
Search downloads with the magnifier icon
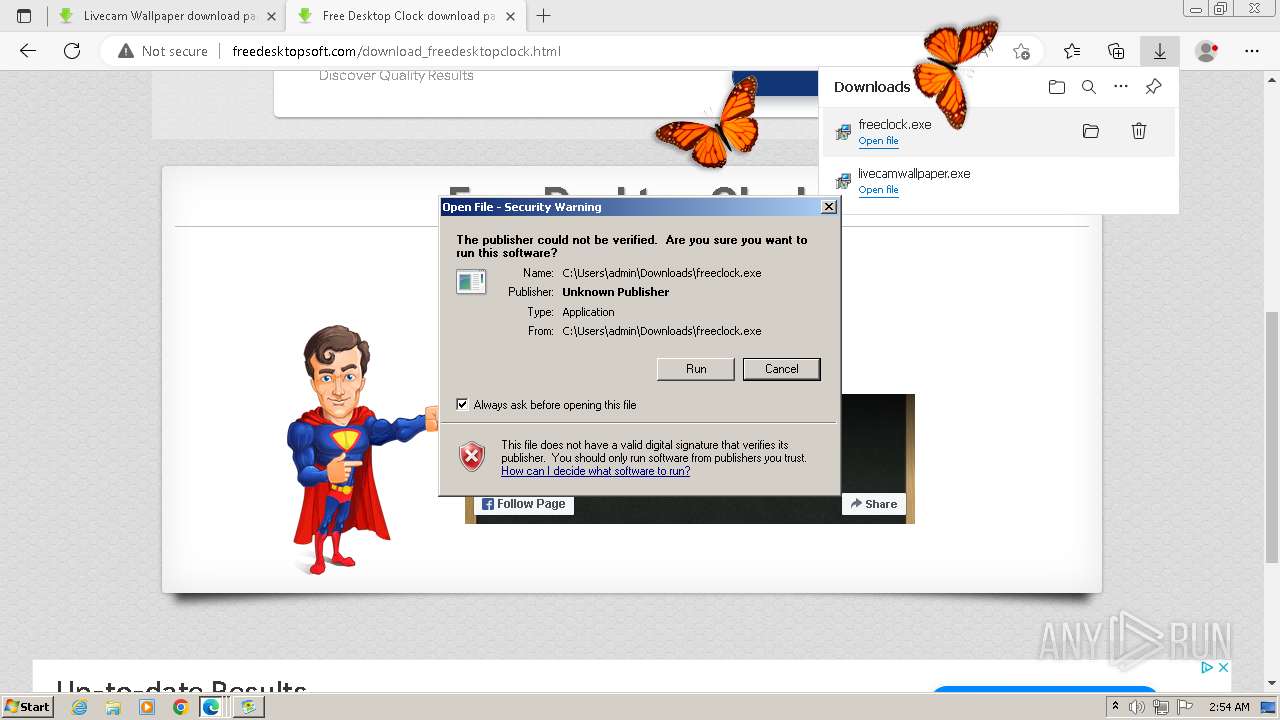[1089, 87]
